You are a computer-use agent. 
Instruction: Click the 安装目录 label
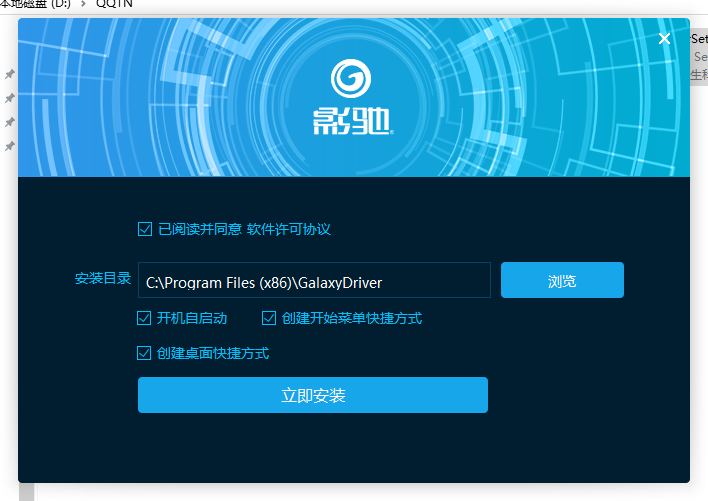click(103, 278)
